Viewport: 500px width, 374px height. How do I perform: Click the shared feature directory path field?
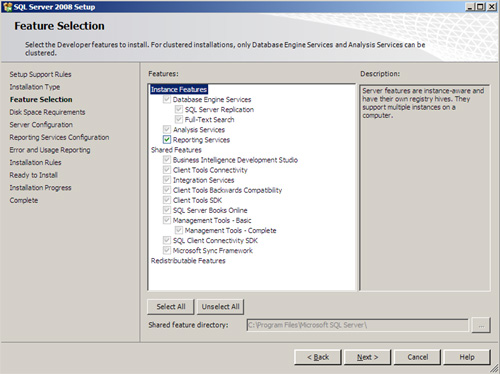[x=357, y=325]
